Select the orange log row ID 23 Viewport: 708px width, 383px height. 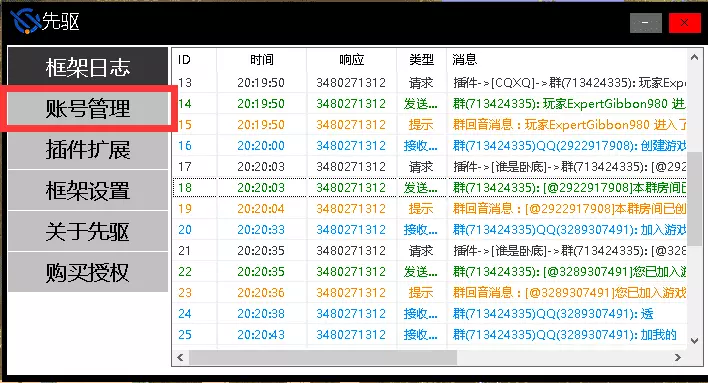[429, 293]
